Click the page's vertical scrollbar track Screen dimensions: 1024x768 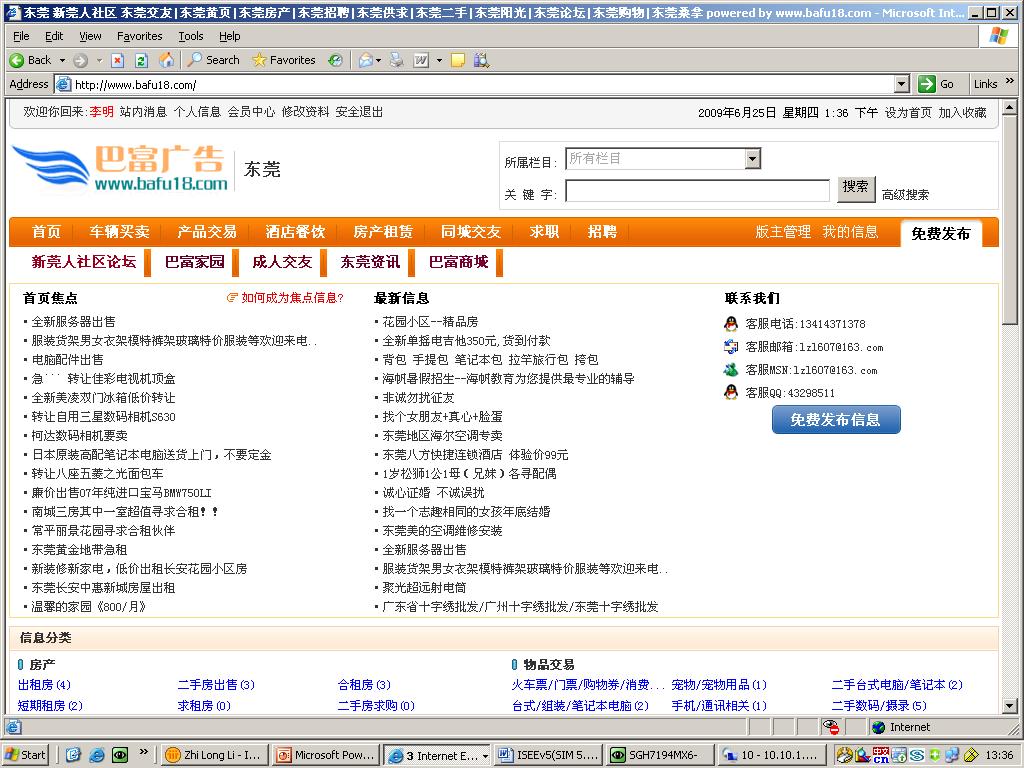pos(1010,500)
